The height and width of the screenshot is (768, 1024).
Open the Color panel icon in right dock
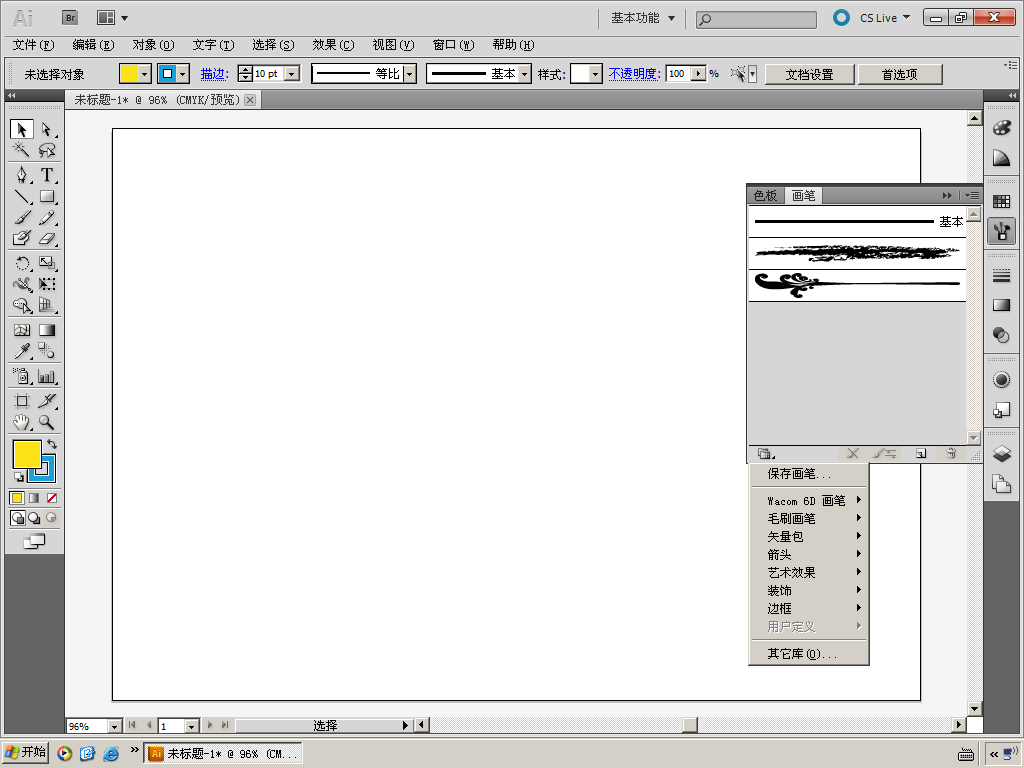[x=1001, y=127]
